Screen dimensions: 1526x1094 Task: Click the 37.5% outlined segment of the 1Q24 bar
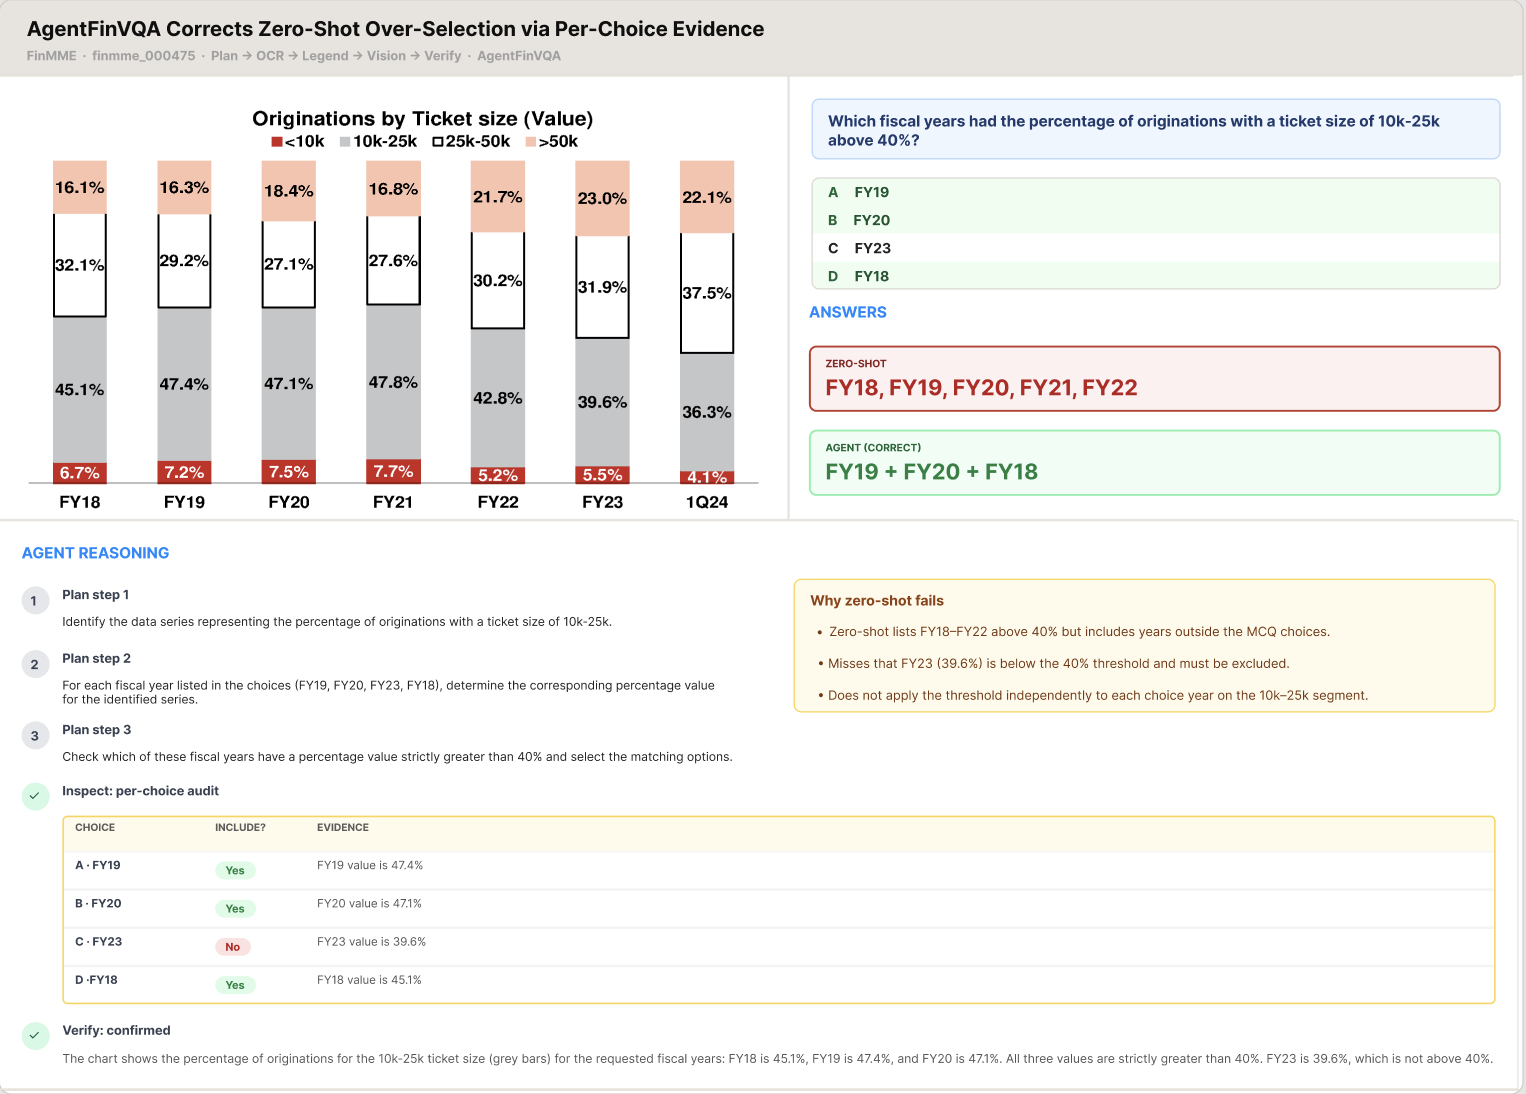pyautogui.click(x=707, y=293)
